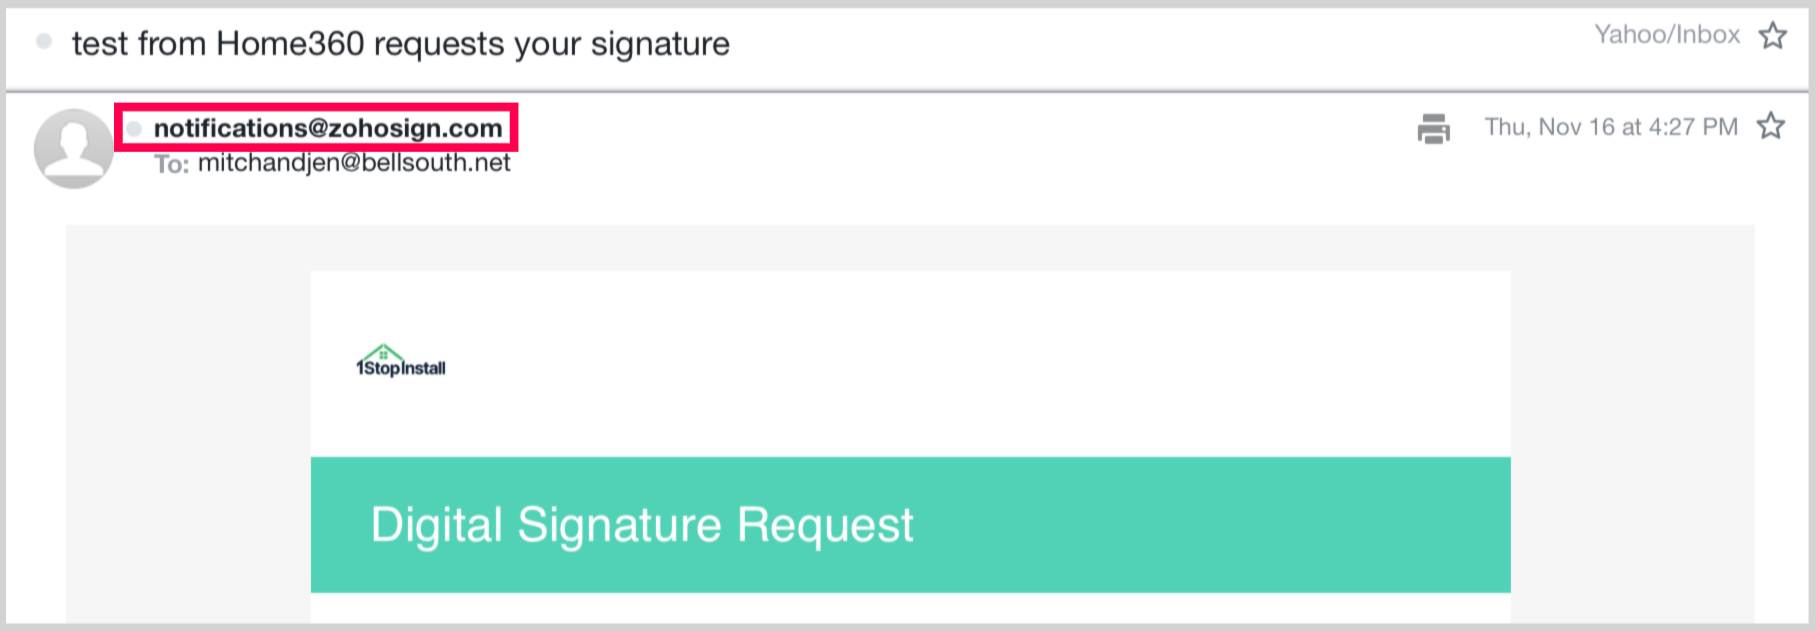This screenshot has width=1816, height=631.
Task: Click the timestamp Thu, Nov 16 at 4:27 PM
Action: tap(1610, 127)
